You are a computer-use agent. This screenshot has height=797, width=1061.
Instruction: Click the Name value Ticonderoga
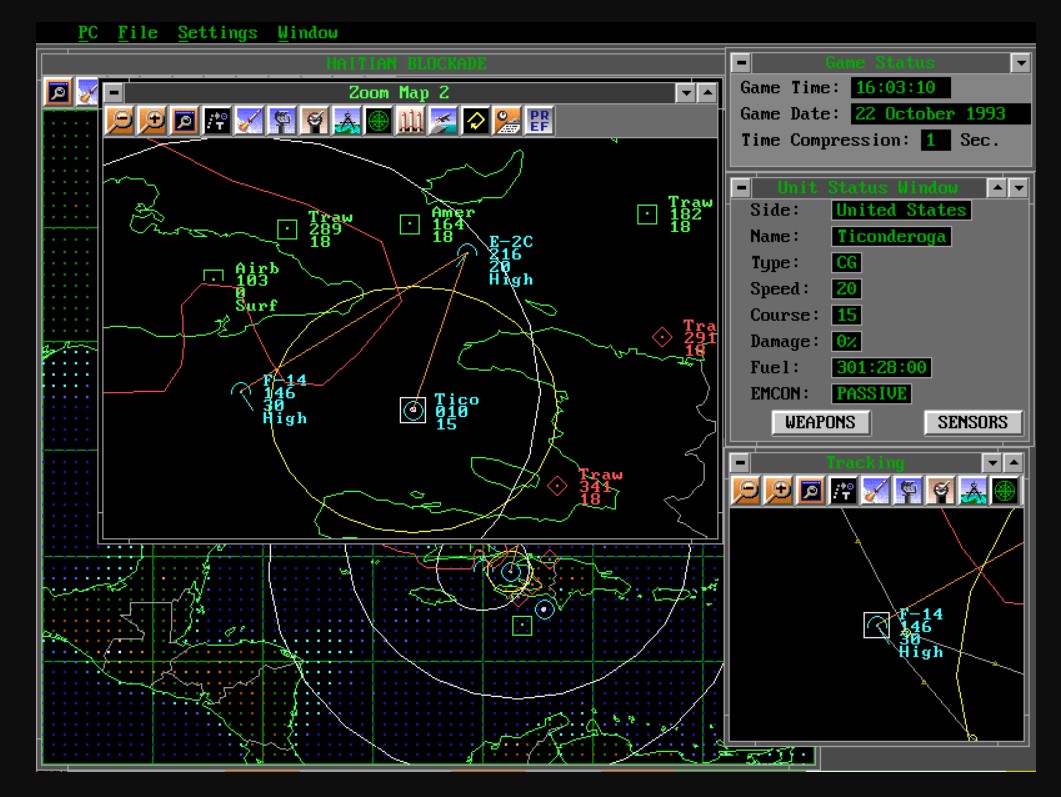(891, 237)
